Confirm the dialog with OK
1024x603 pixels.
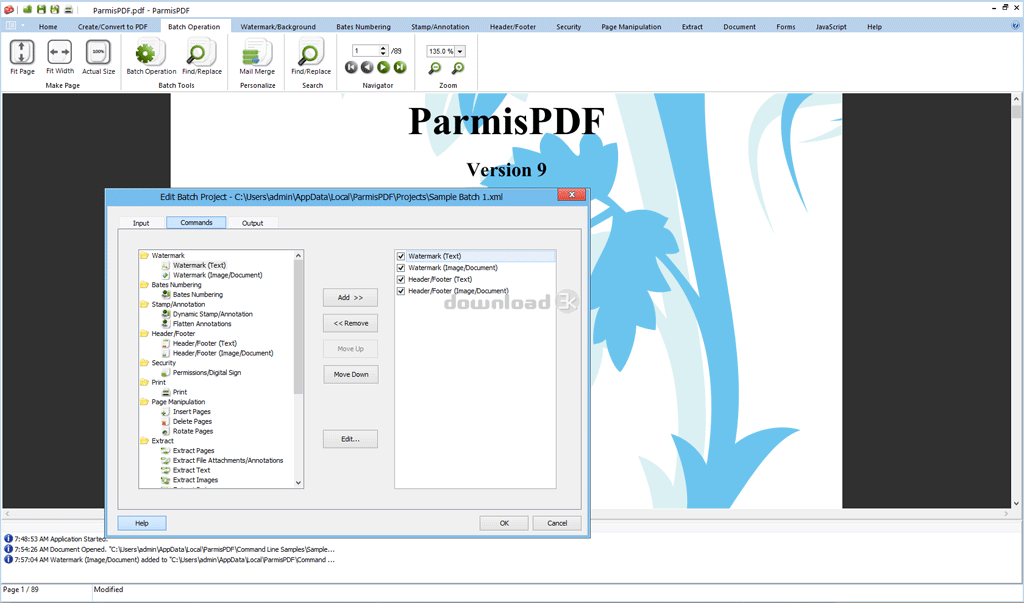coord(504,523)
